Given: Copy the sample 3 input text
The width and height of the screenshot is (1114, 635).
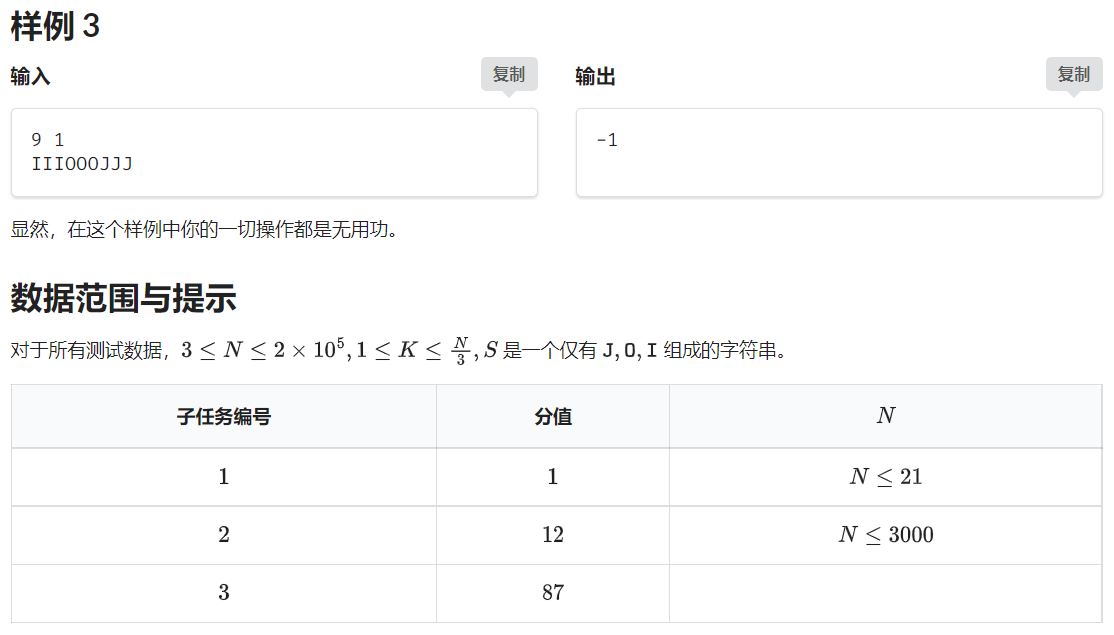Looking at the screenshot, I should pos(508,75).
